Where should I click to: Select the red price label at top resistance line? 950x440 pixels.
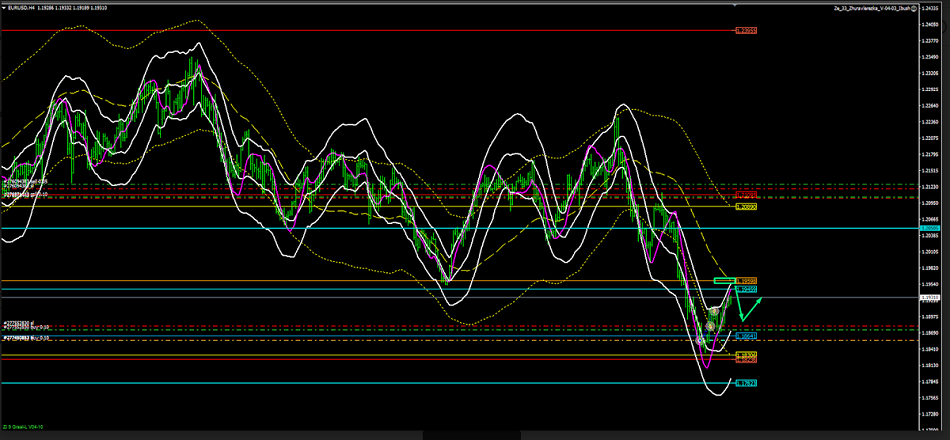click(x=745, y=31)
